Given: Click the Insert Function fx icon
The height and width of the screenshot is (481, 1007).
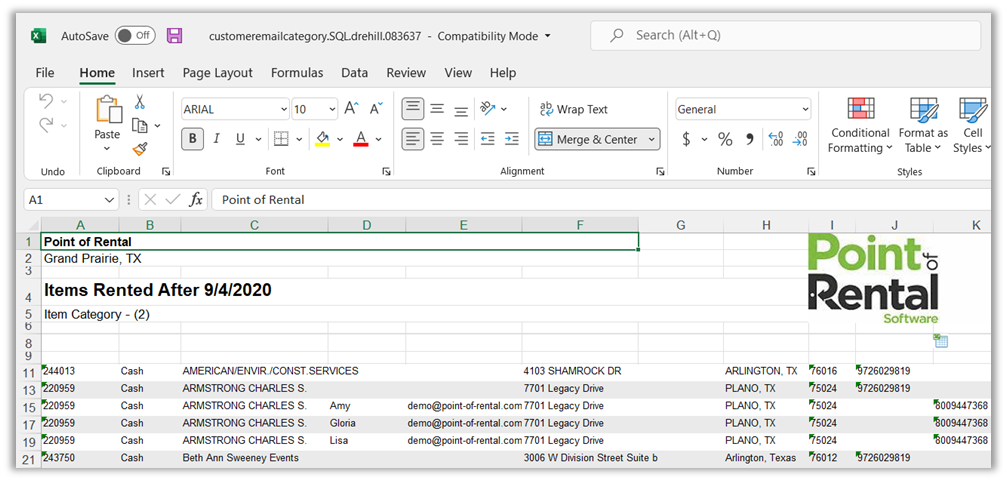Looking at the screenshot, I should pos(196,200).
